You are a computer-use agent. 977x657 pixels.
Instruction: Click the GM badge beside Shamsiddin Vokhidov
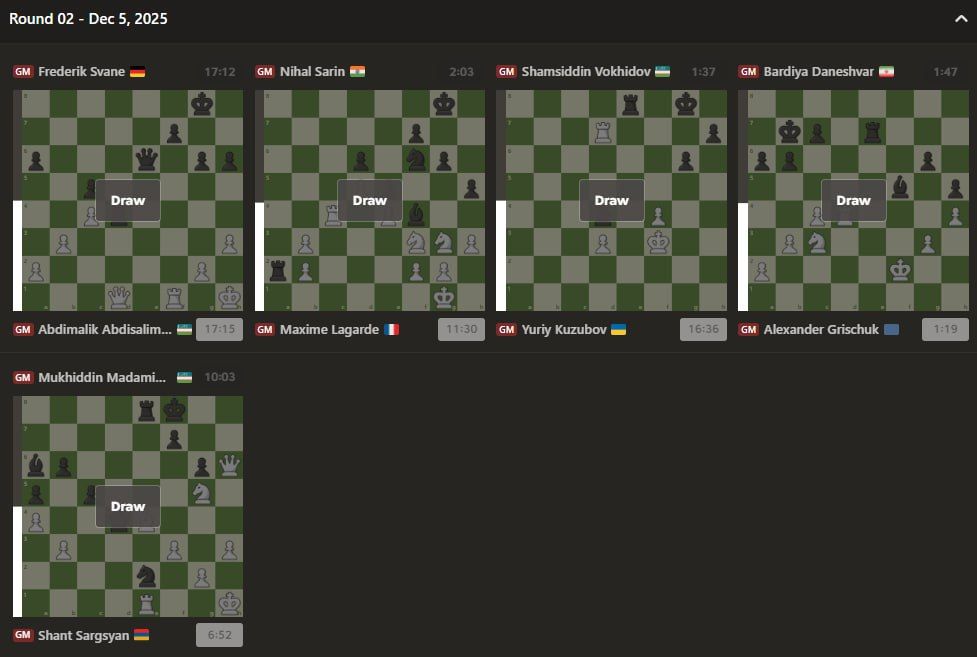tap(506, 72)
